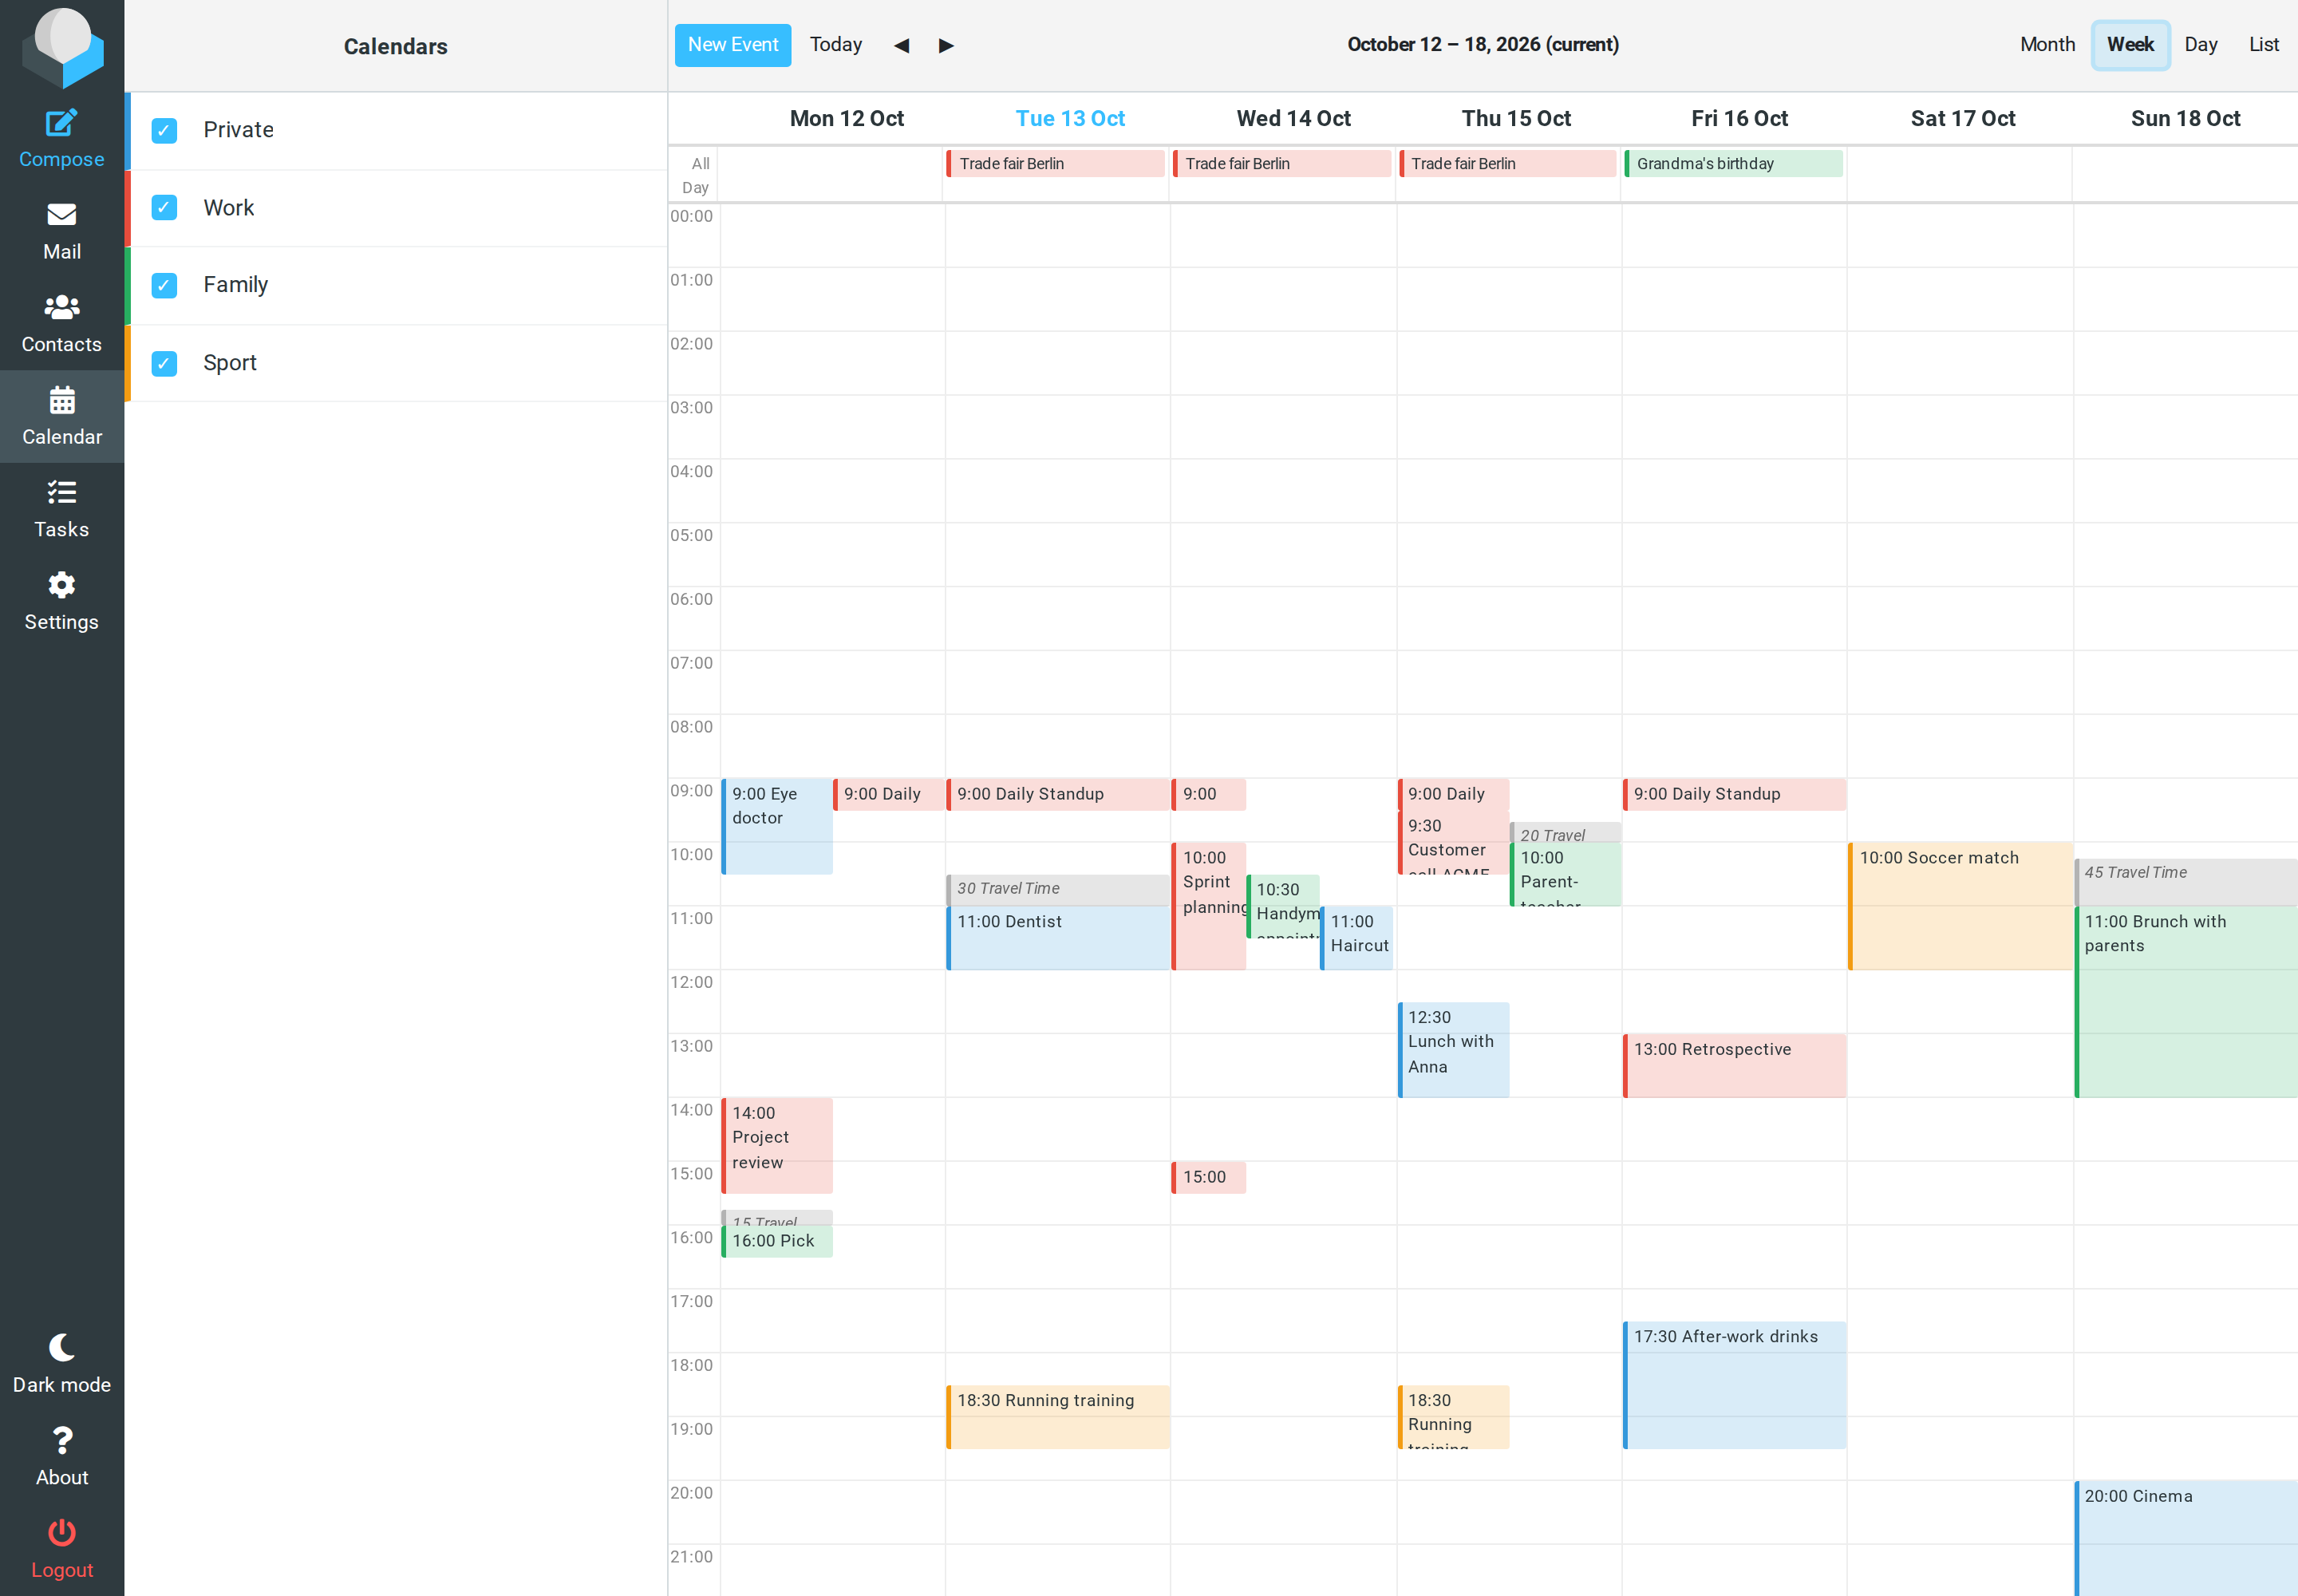Open Grandma's birthday all-day event

tap(1733, 163)
